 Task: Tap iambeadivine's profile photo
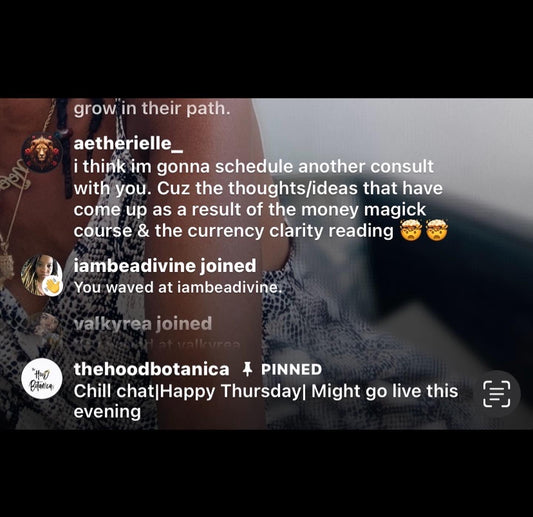tap(42, 275)
